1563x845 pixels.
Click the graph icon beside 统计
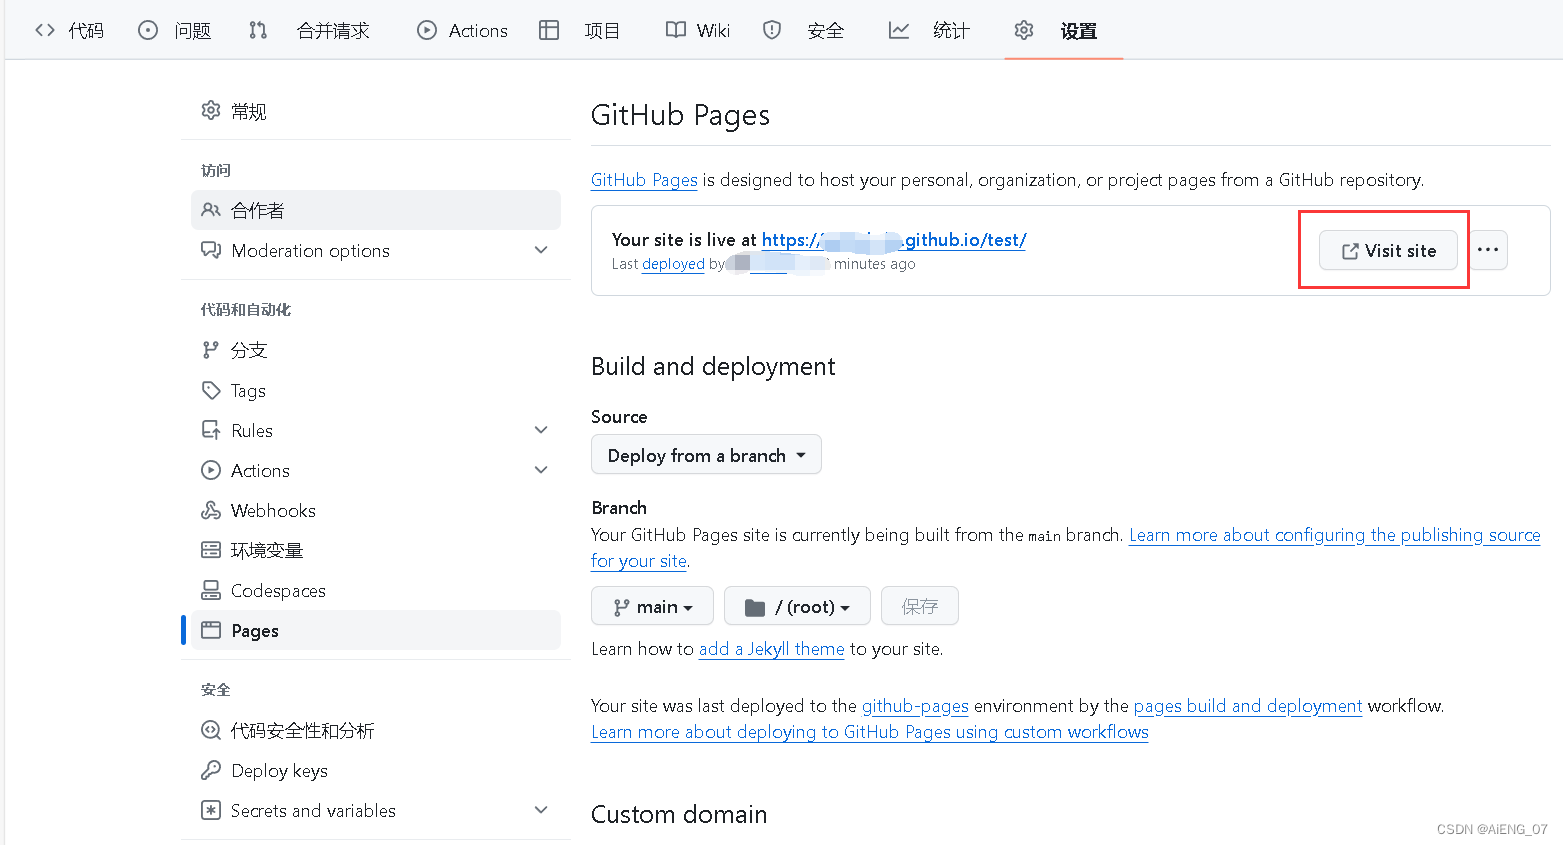[x=899, y=30]
